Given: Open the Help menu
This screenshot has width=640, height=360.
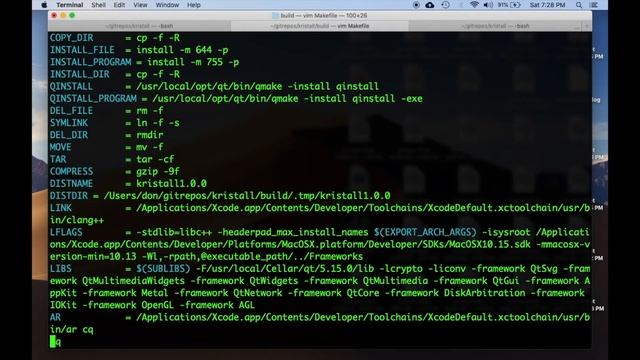Looking at the screenshot, I should point(193,5).
